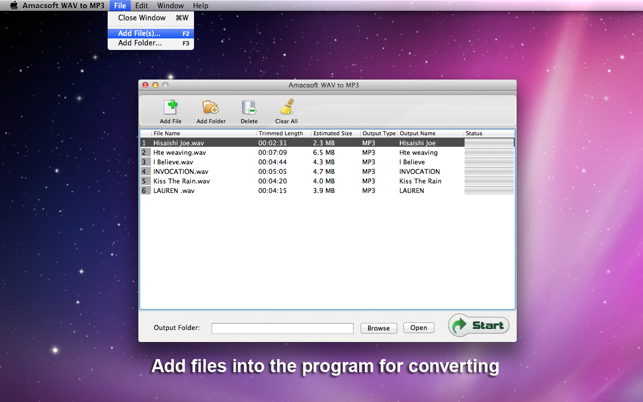Screen dimensions: 643x402
Task: Open the Window menu
Action: (170, 5)
